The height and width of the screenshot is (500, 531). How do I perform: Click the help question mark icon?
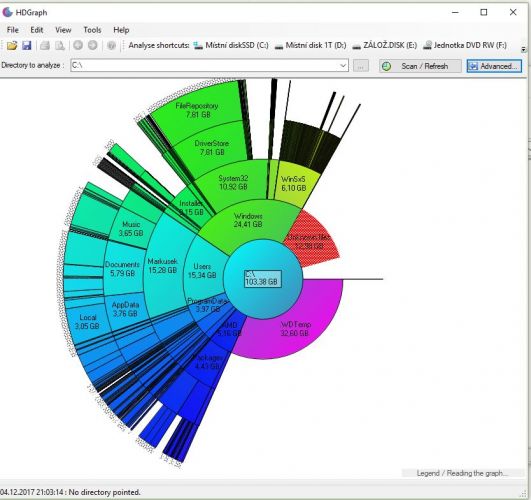pos(111,45)
